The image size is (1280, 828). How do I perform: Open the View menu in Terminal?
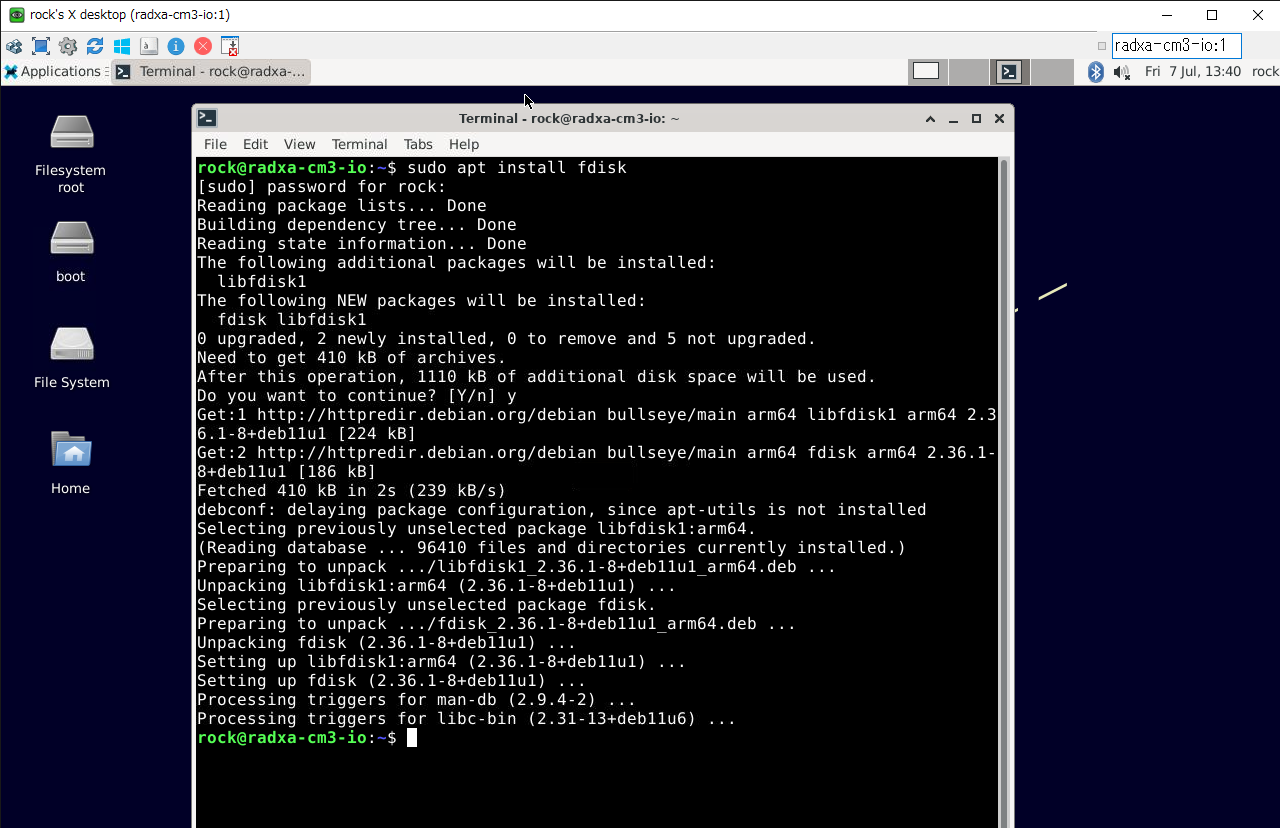point(299,144)
